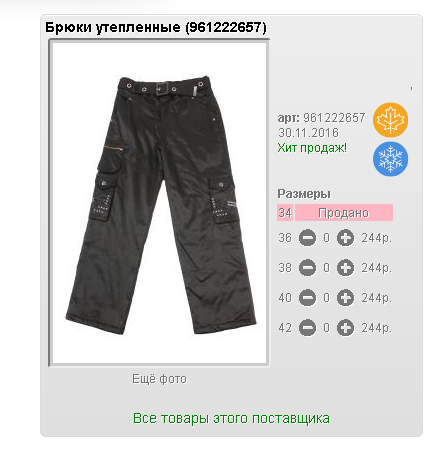The width and height of the screenshot is (424, 449).
Task: Click the black cargo pants product photo
Action: coord(159,203)
